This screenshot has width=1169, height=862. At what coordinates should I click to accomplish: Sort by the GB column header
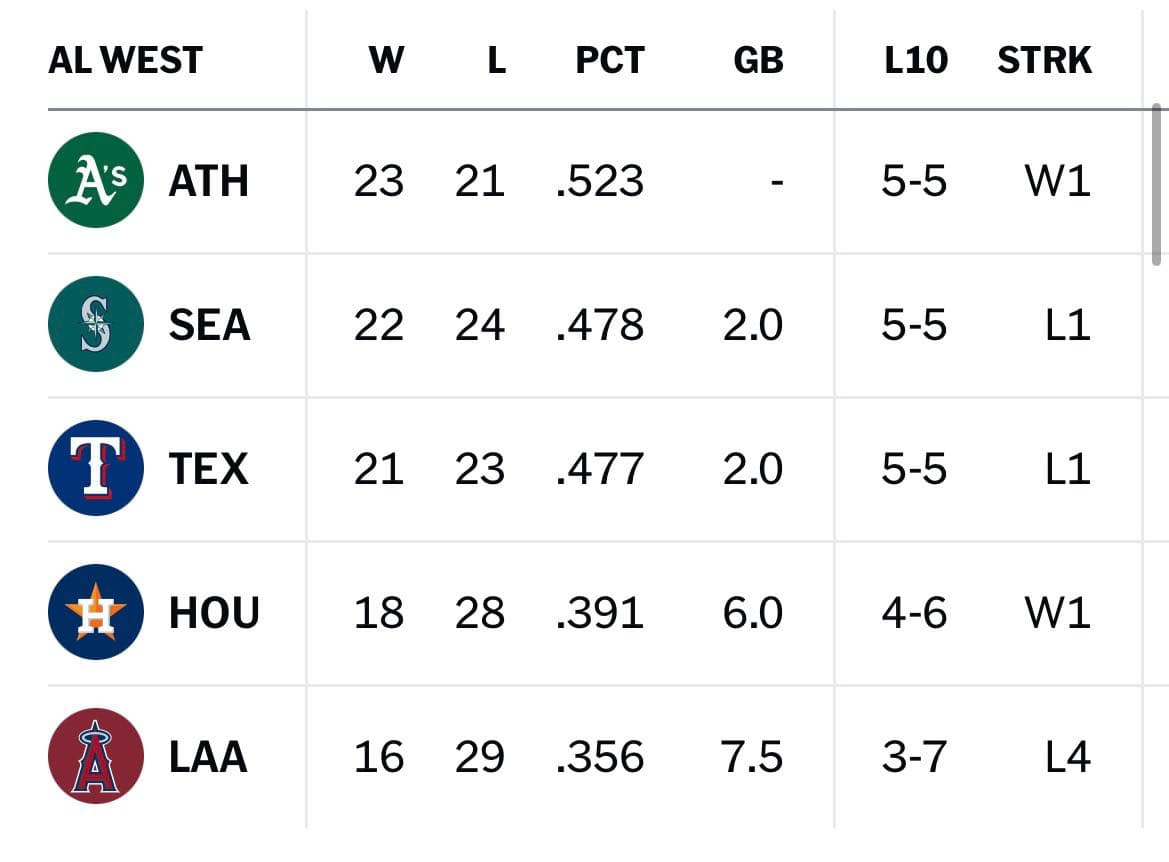[x=758, y=60]
